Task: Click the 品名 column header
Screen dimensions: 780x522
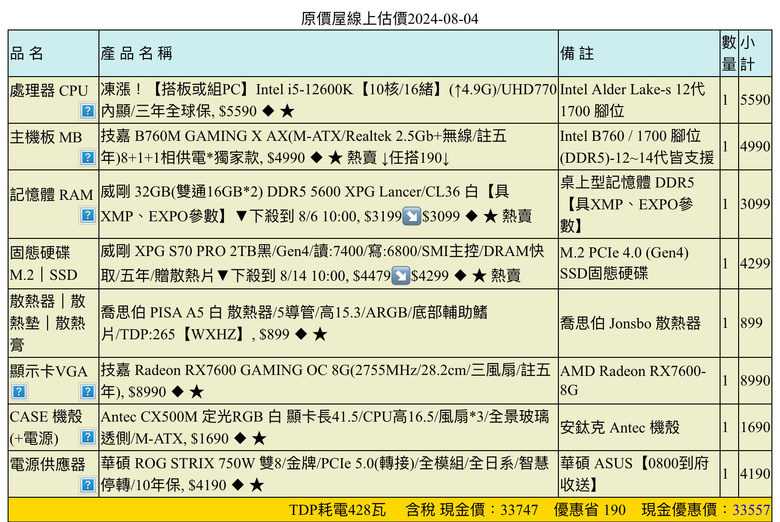Action: [27, 53]
